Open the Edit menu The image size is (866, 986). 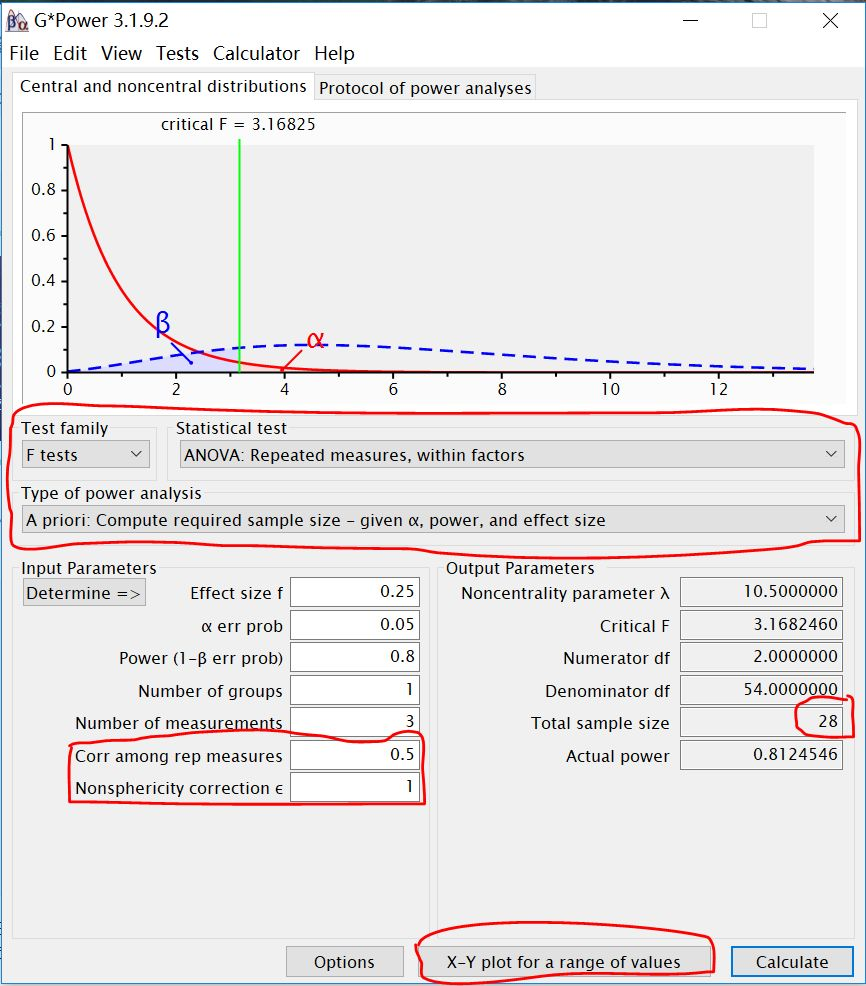(70, 53)
